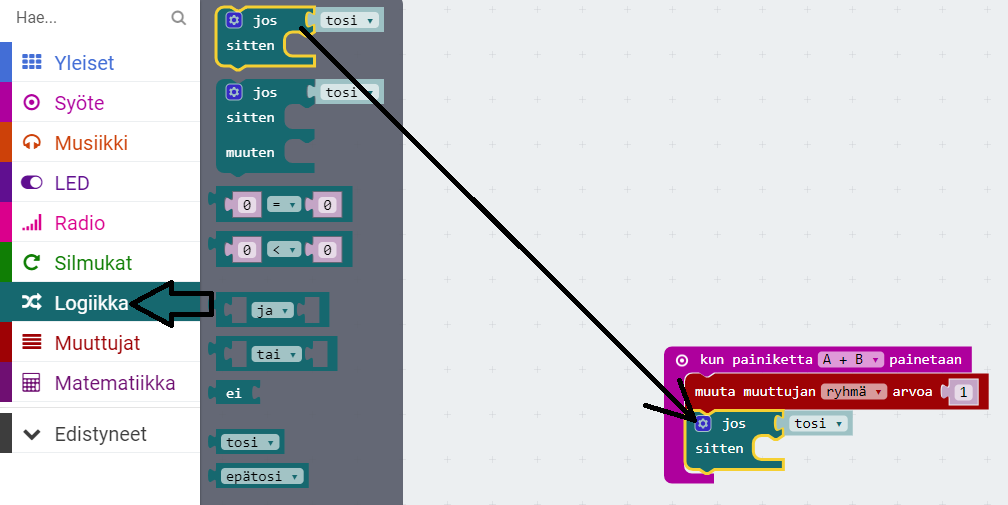Select the Logiikka category
The image size is (1008, 505).
(90, 303)
